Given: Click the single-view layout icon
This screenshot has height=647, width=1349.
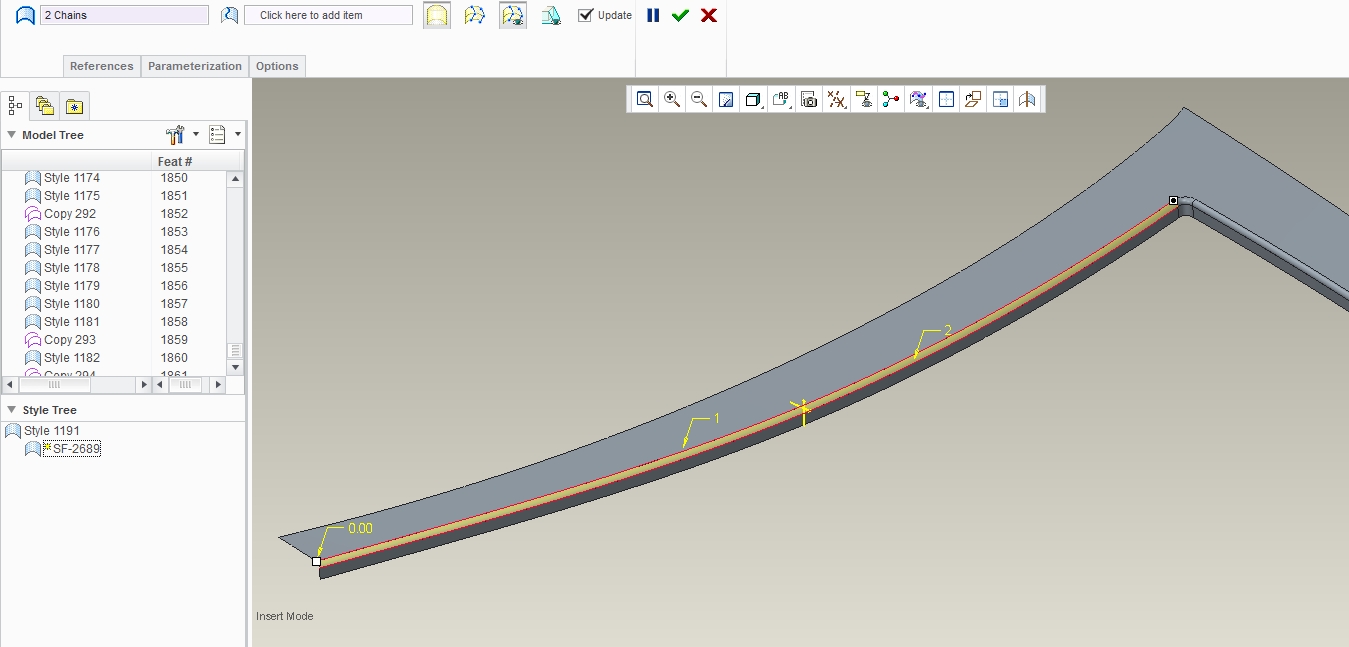Looking at the screenshot, I should coord(946,99).
